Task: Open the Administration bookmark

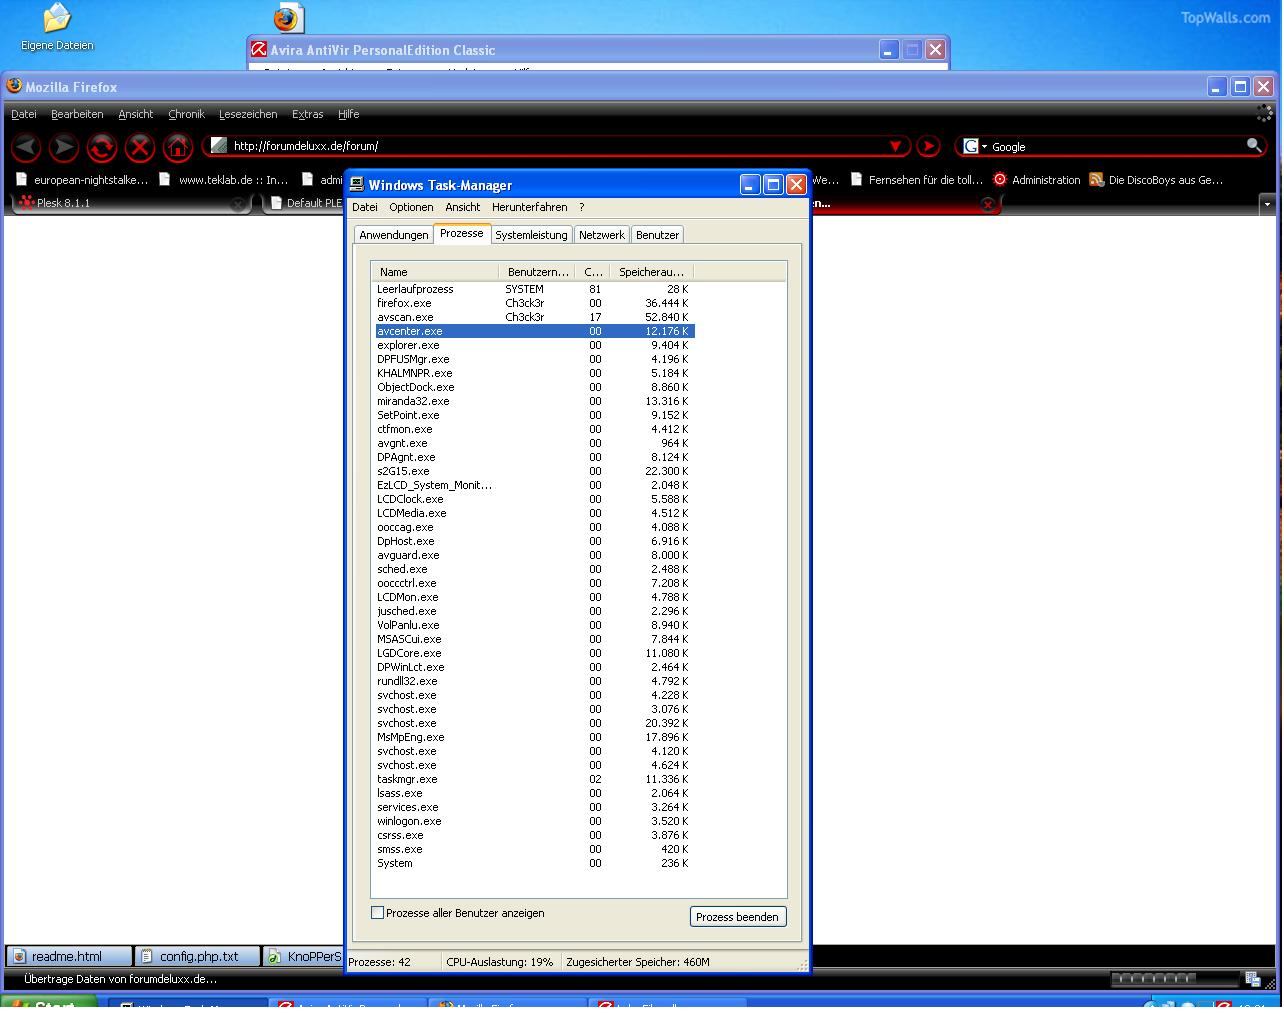Action: pos(1036,180)
